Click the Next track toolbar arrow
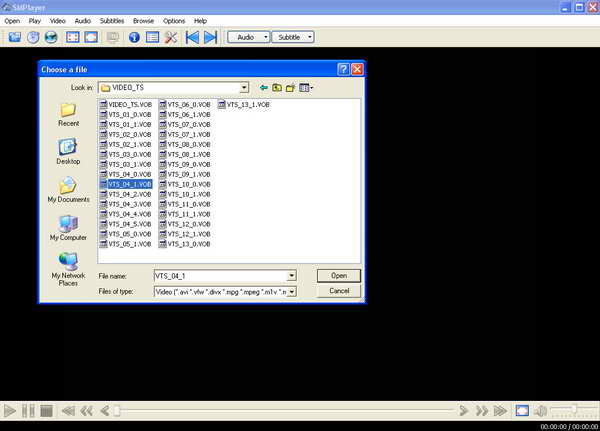Screen dimensions: 600x431 point(210,37)
